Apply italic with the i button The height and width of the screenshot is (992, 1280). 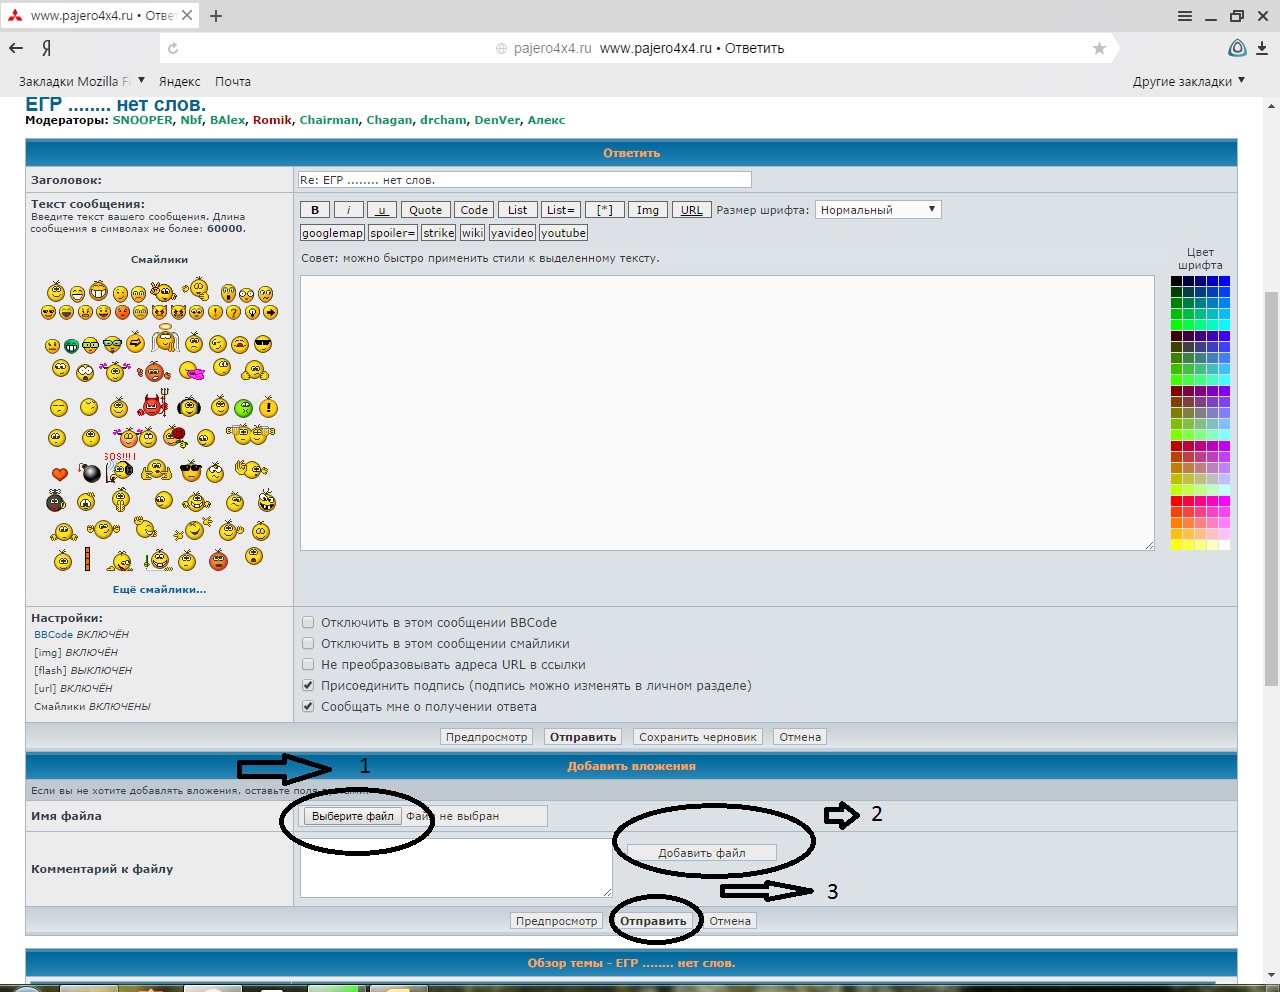348,210
